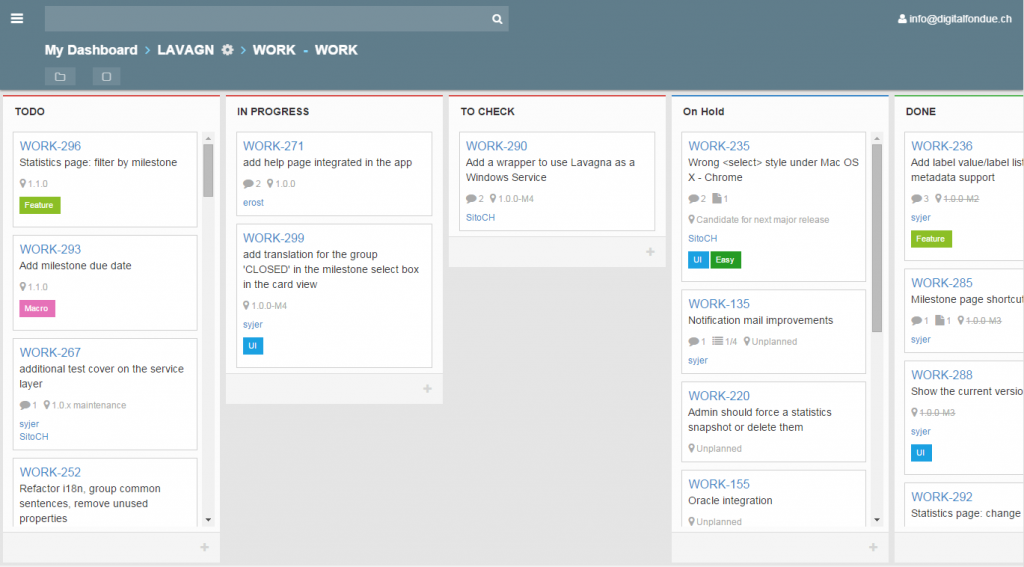The width and height of the screenshot is (1024, 567).
Task: Open card WORK-252
Action: pos(50,472)
